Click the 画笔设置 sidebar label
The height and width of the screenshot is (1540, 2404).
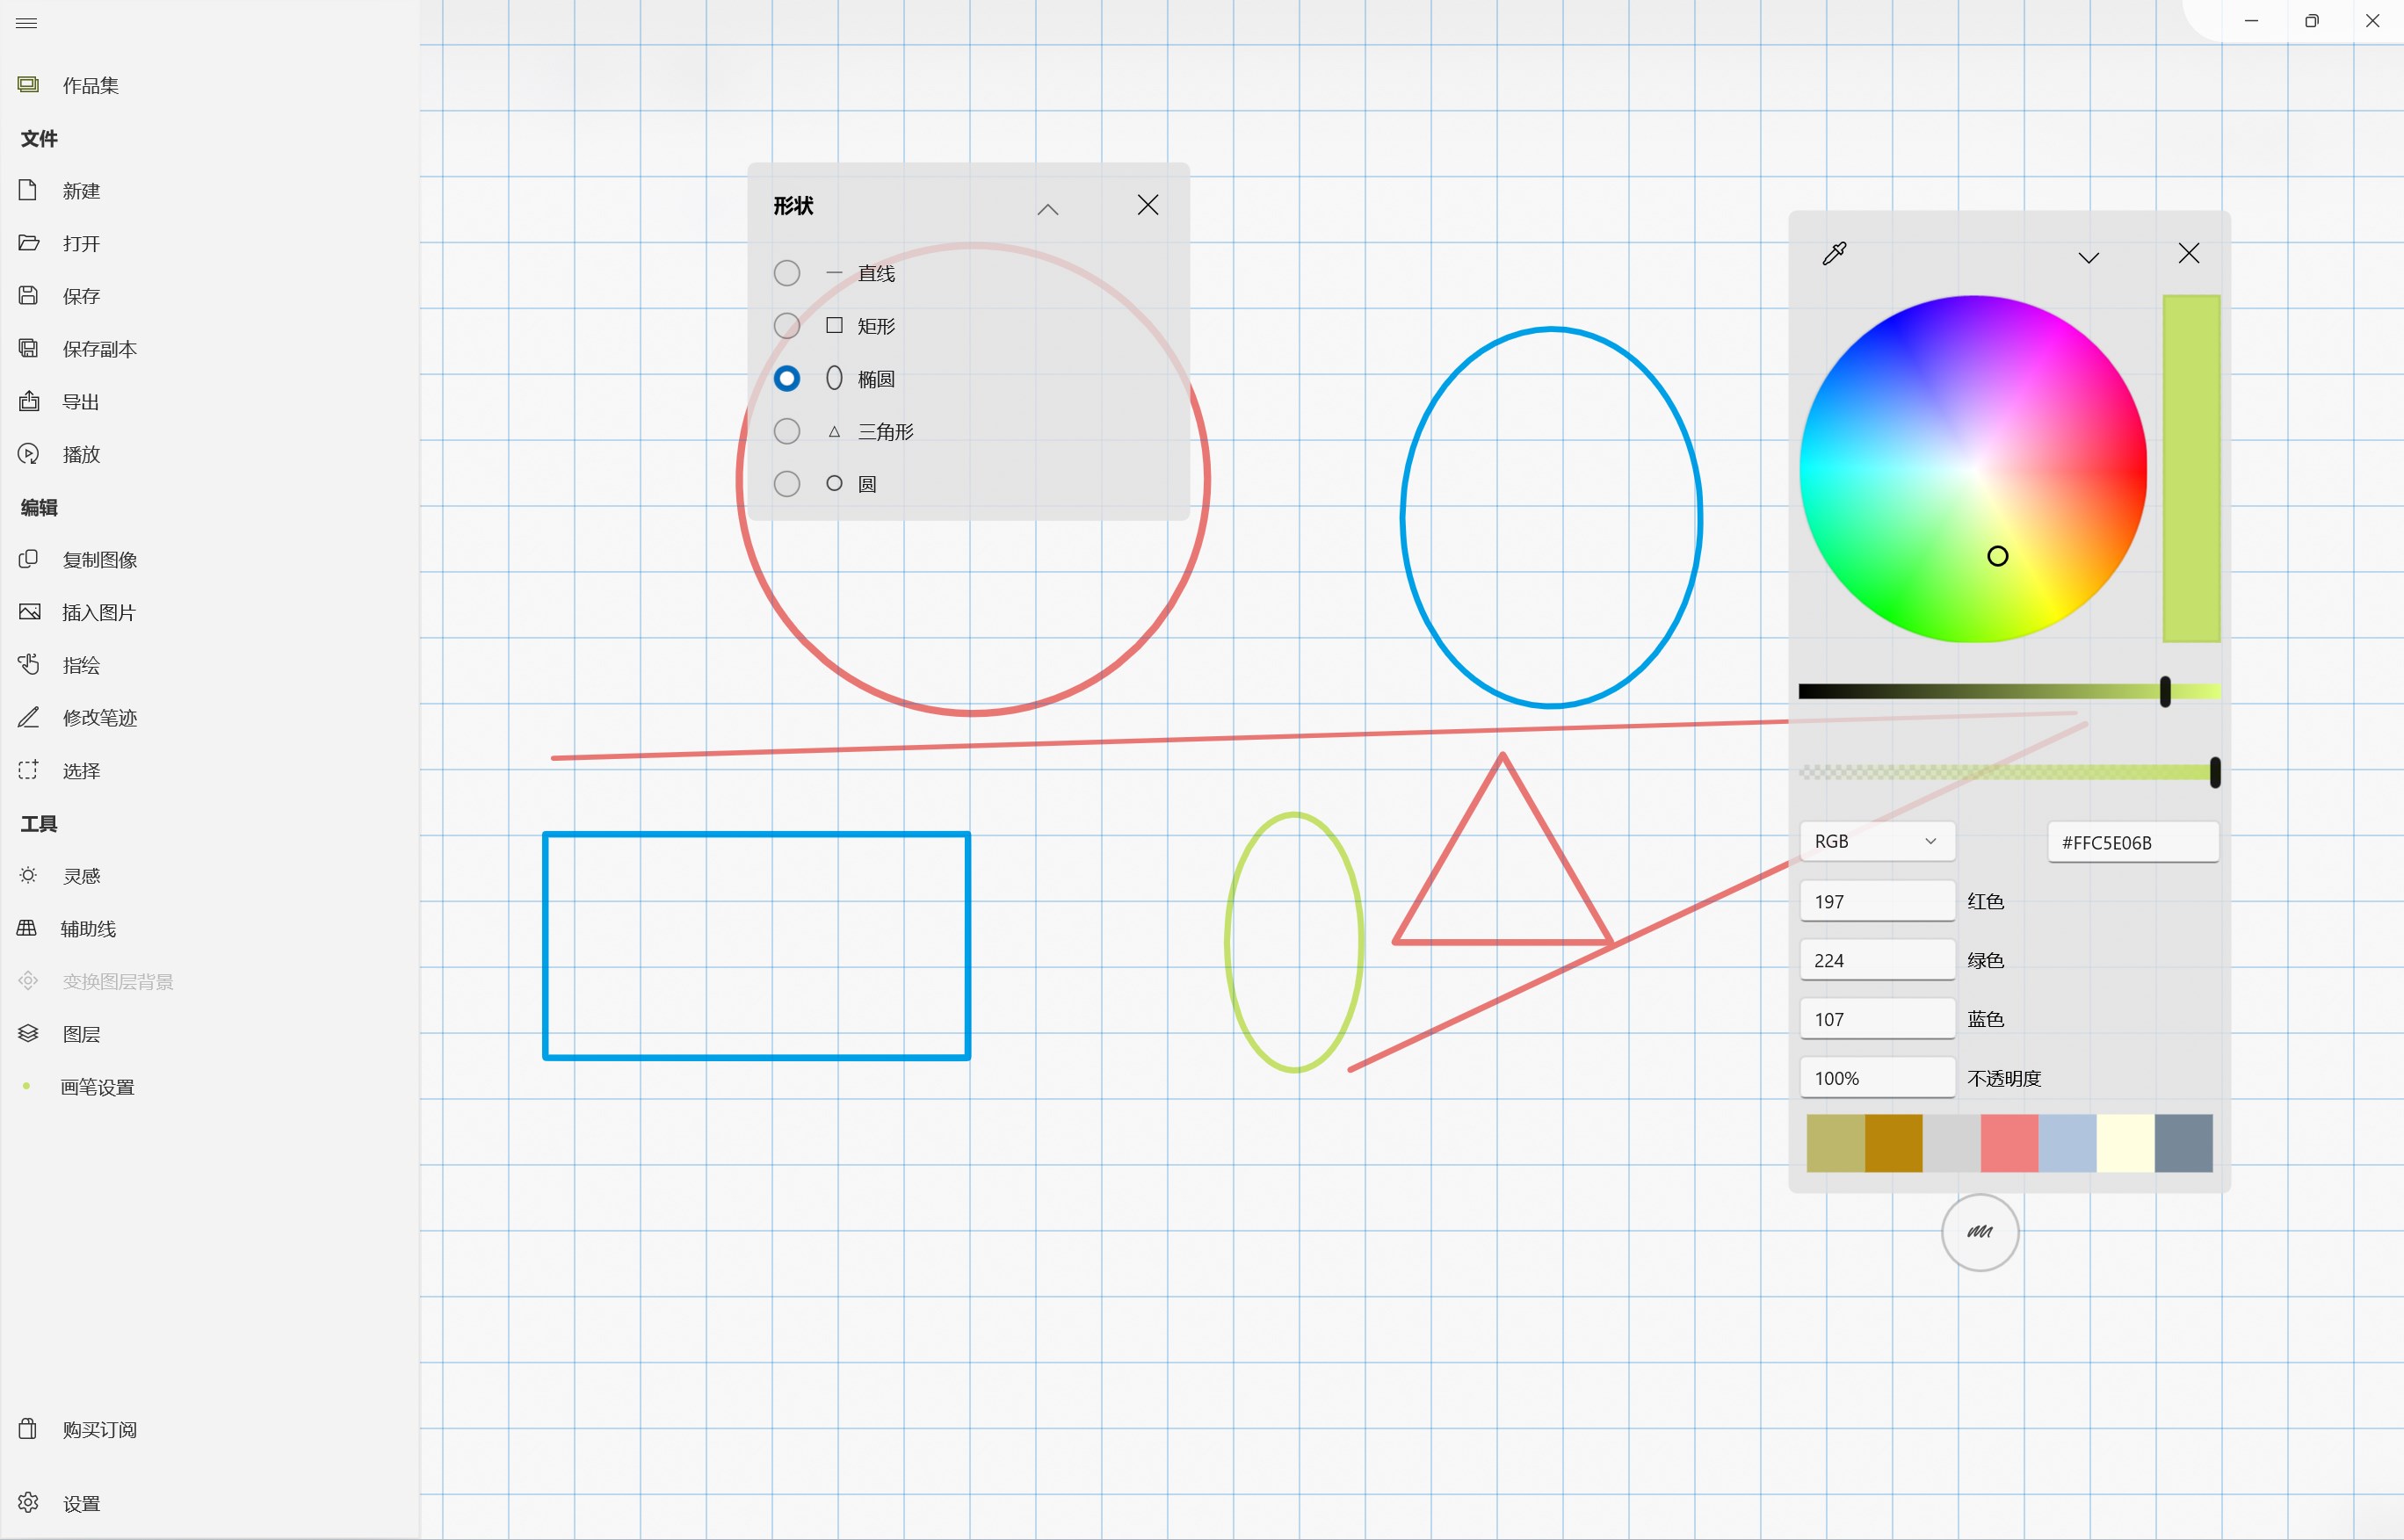pyautogui.click(x=97, y=1087)
